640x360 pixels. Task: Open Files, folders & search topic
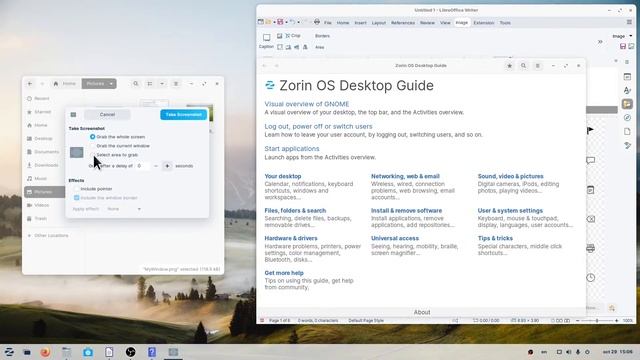[295, 211]
